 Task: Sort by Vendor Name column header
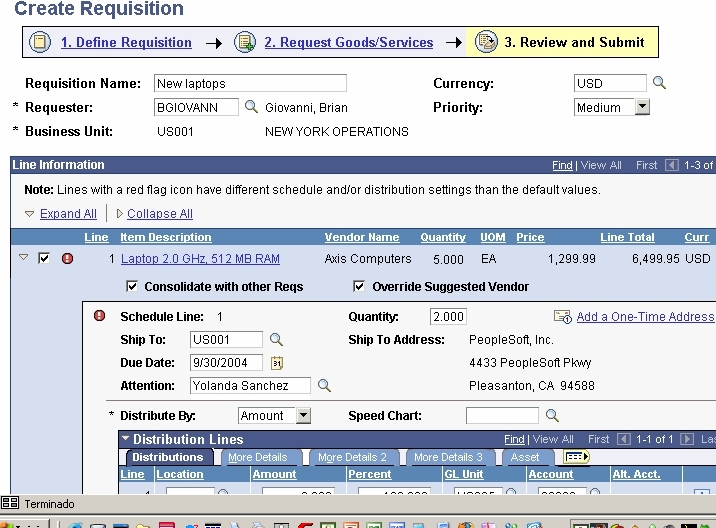[x=362, y=237]
